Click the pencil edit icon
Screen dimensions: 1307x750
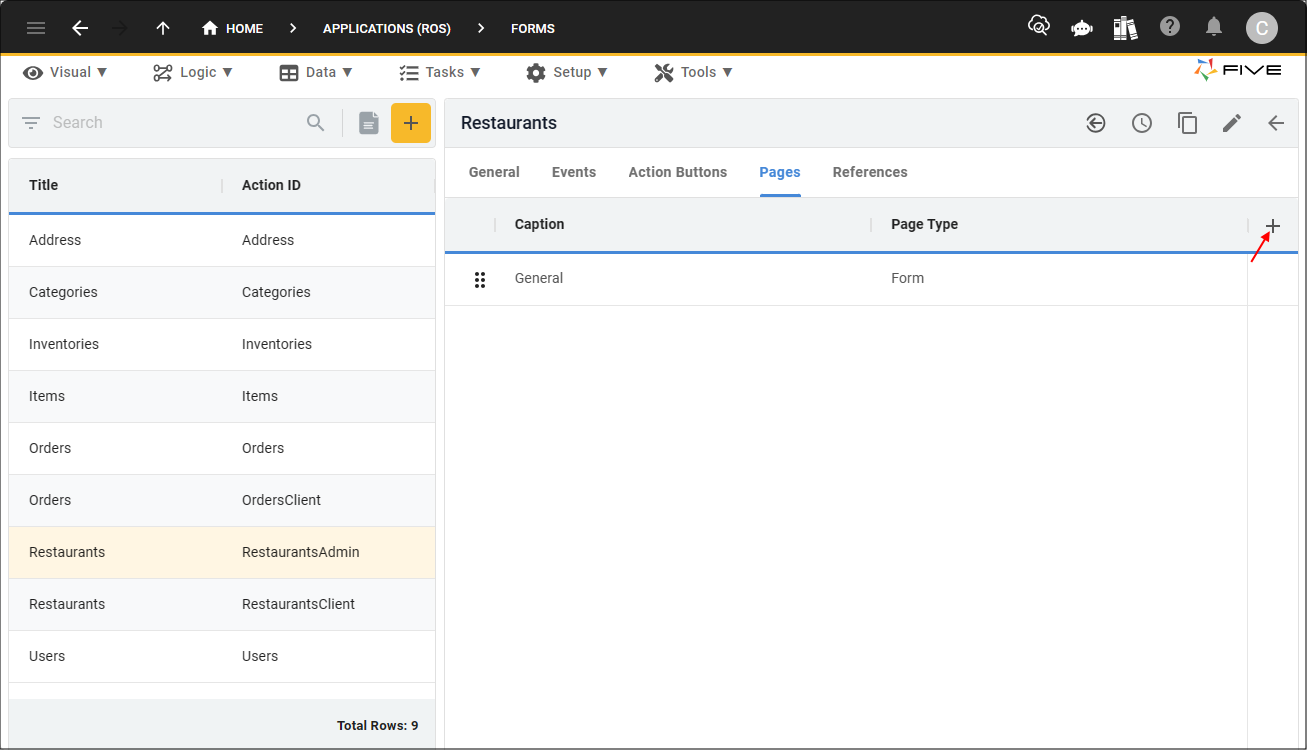tap(1232, 123)
